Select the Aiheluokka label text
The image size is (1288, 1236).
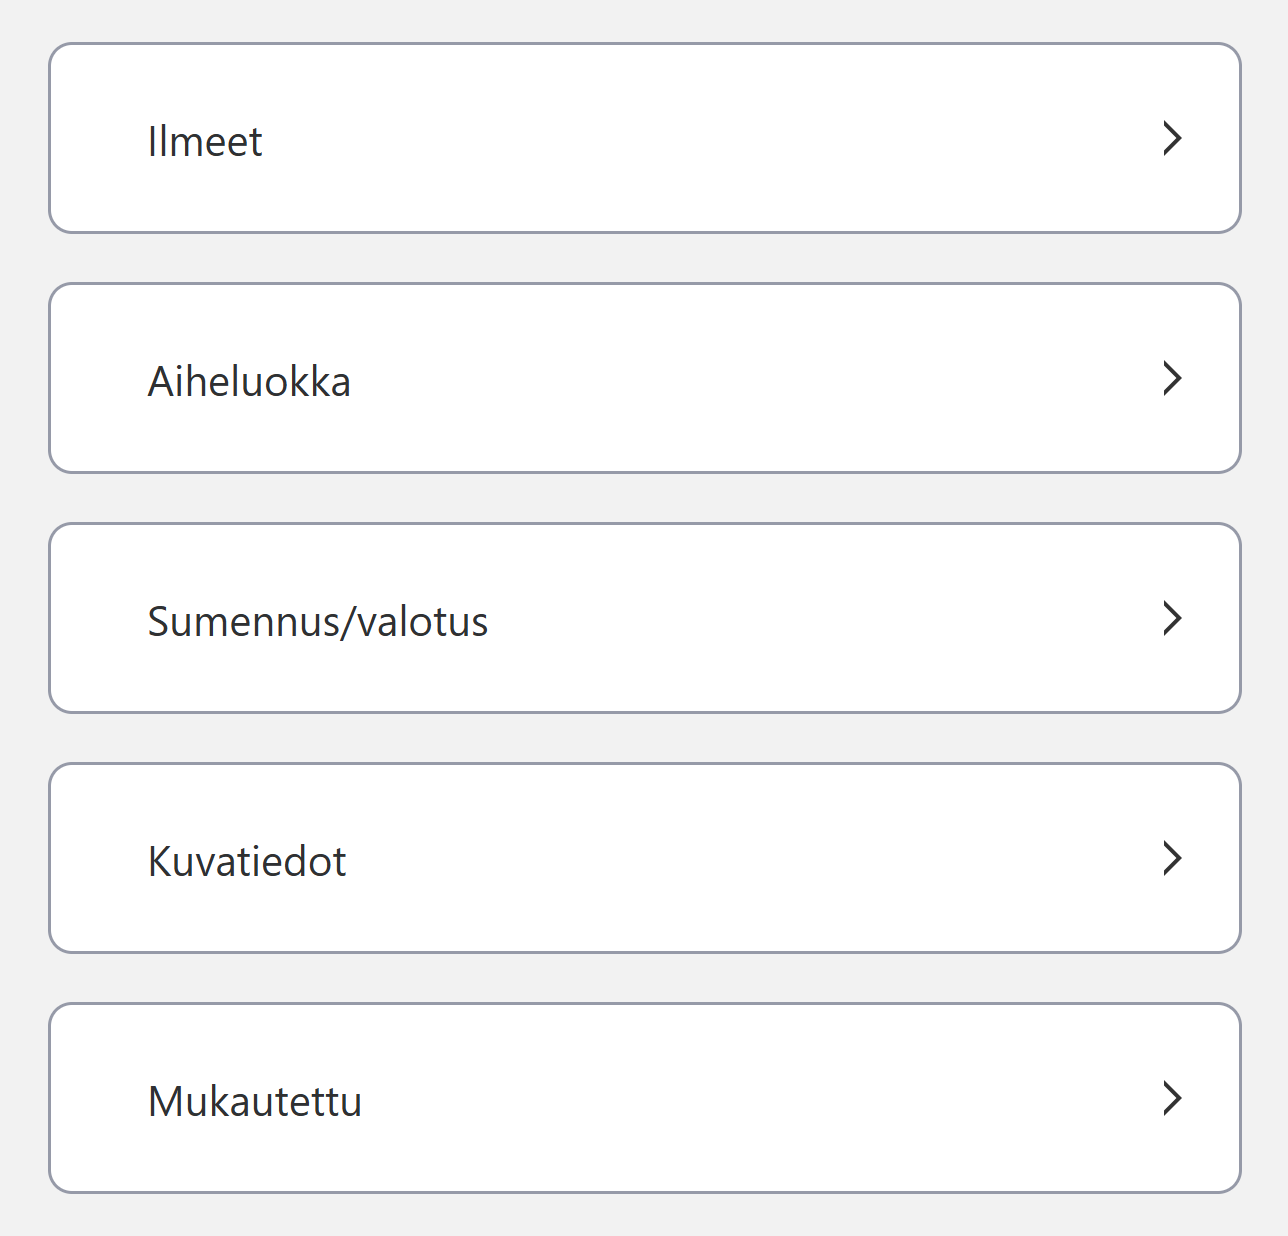coord(249,381)
